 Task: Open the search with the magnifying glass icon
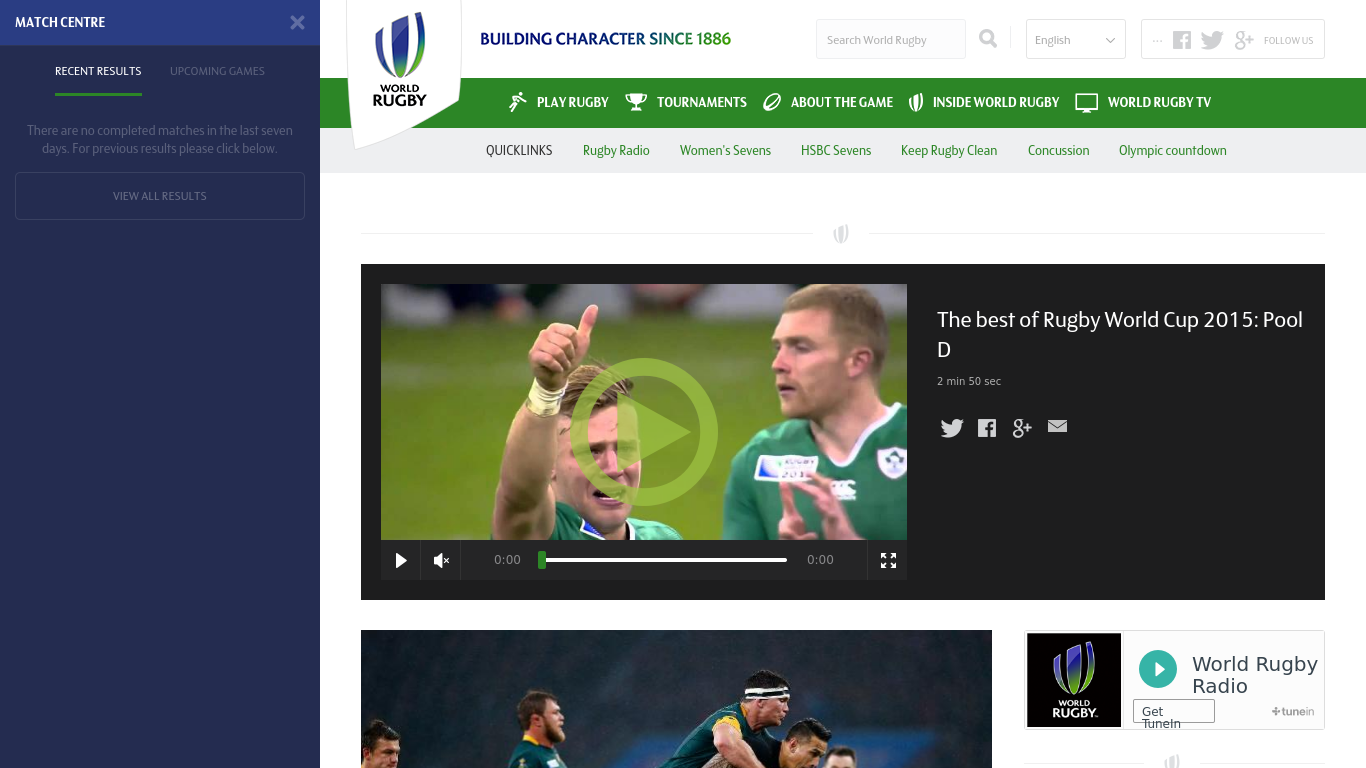(988, 38)
